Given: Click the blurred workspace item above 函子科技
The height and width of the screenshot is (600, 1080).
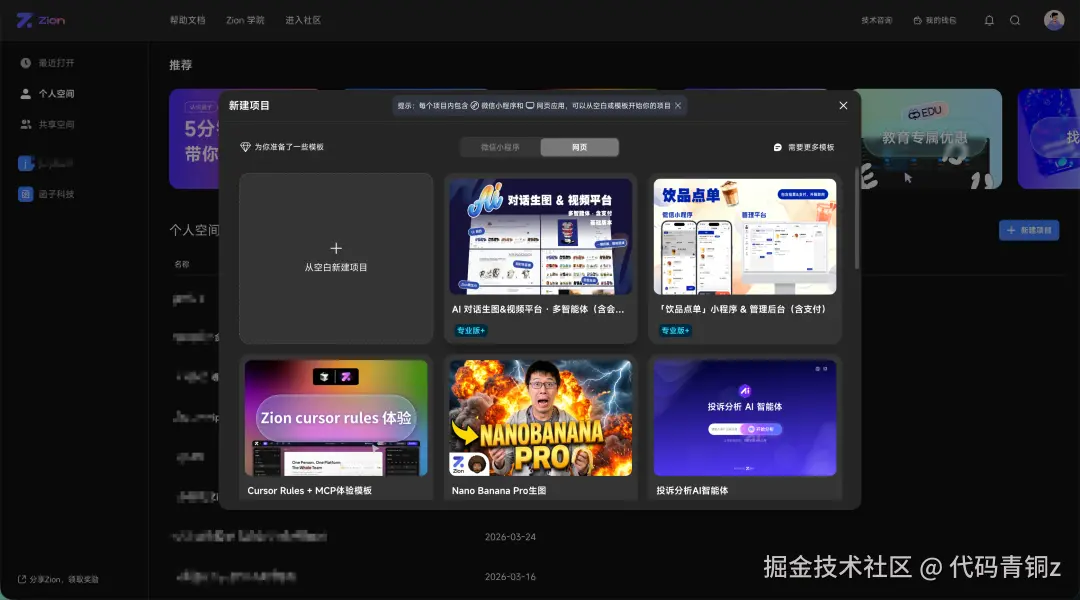Looking at the screenshot, I should pos(45,163).
